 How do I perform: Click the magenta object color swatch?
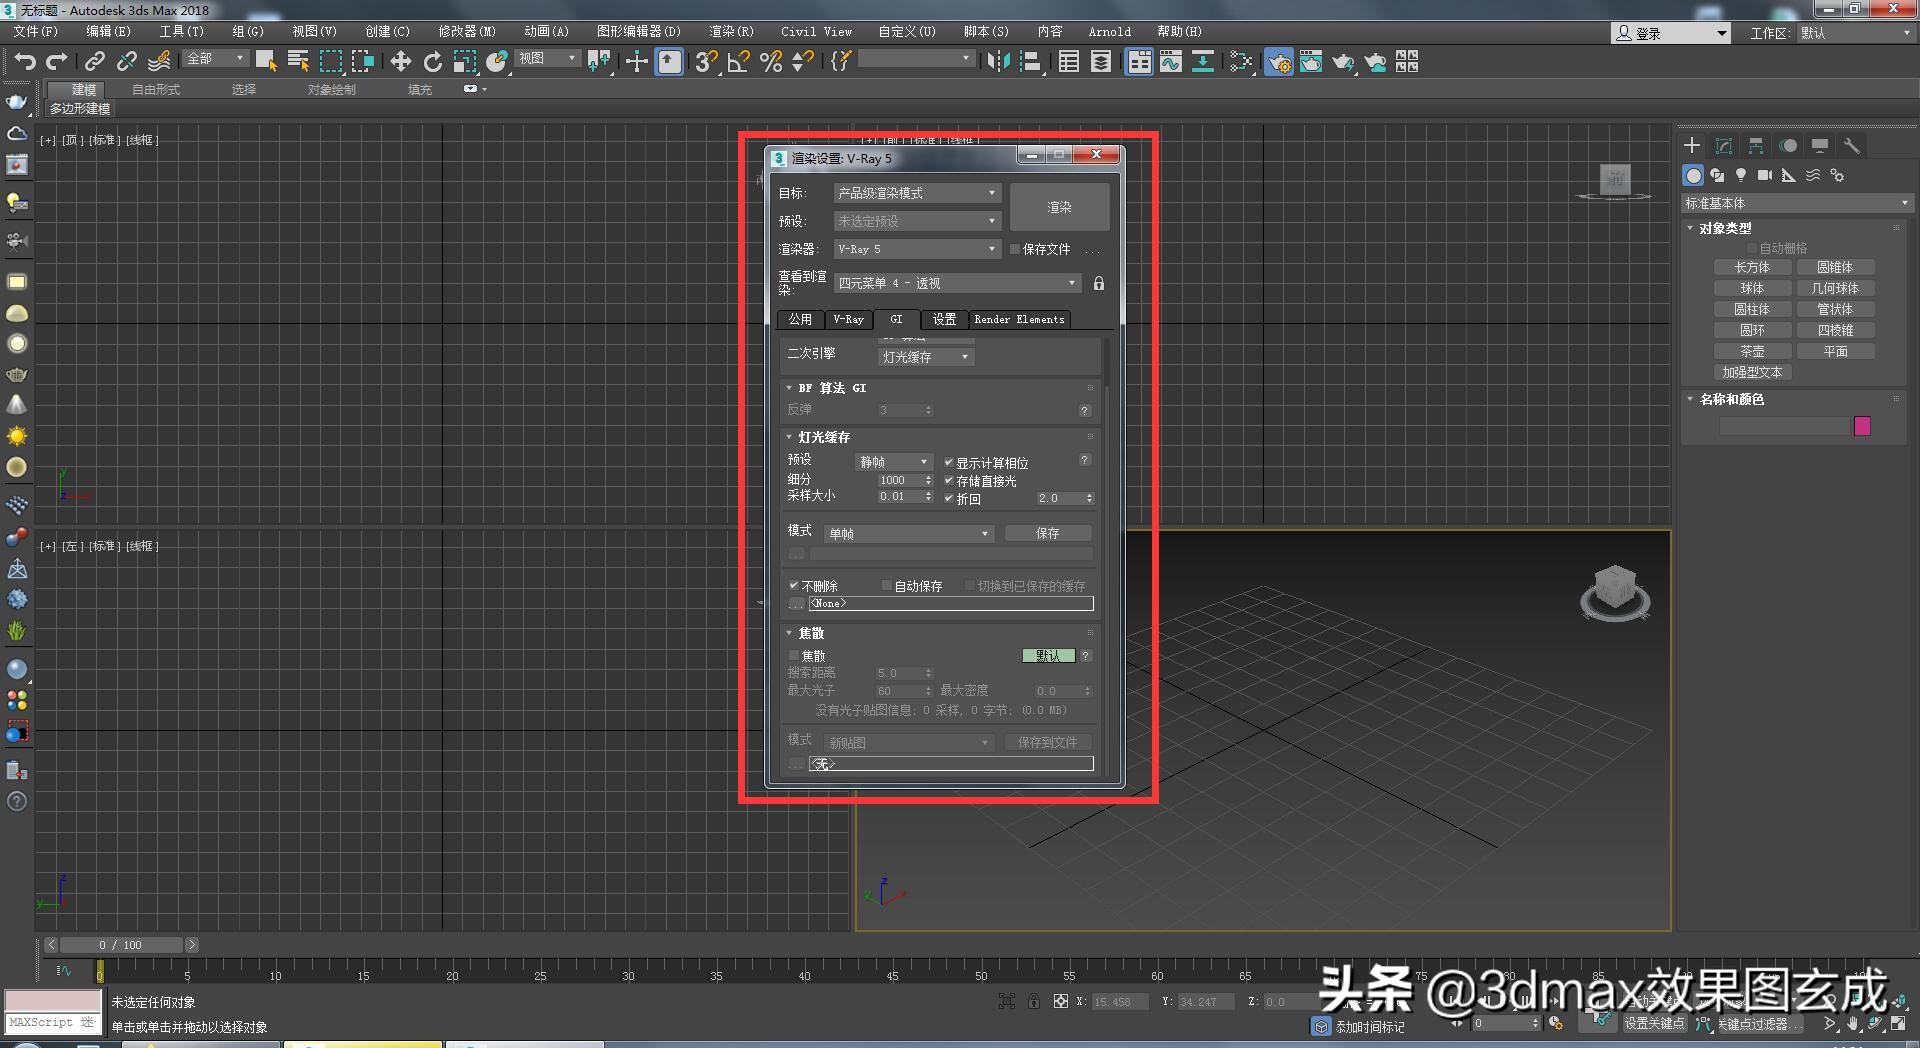tap(1862, 426)
